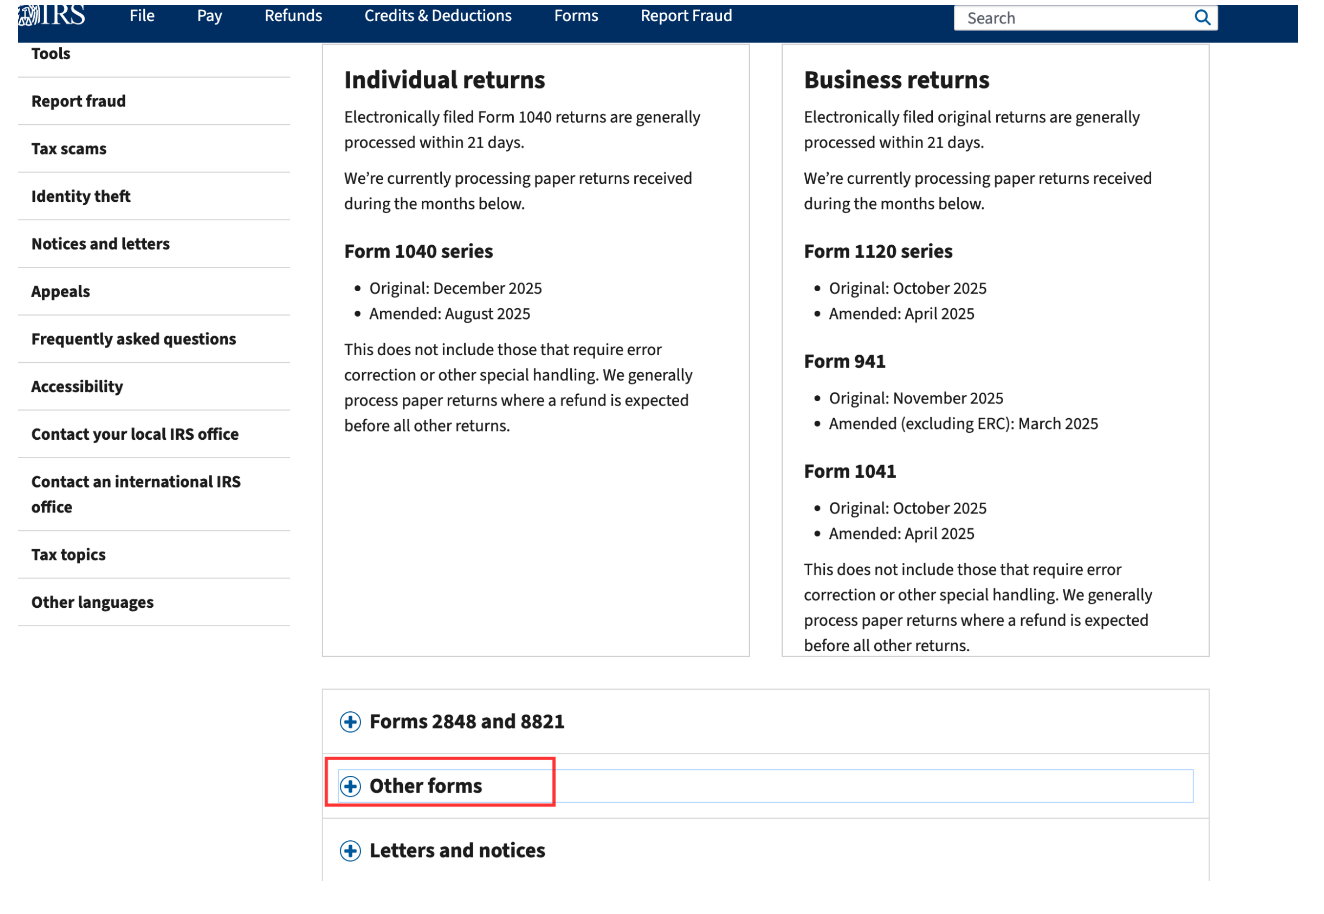Screen dimensions: 1324x914
Task: Click the plus icon next to Forms 2848 and 8821
Action: tap(350, 721)
